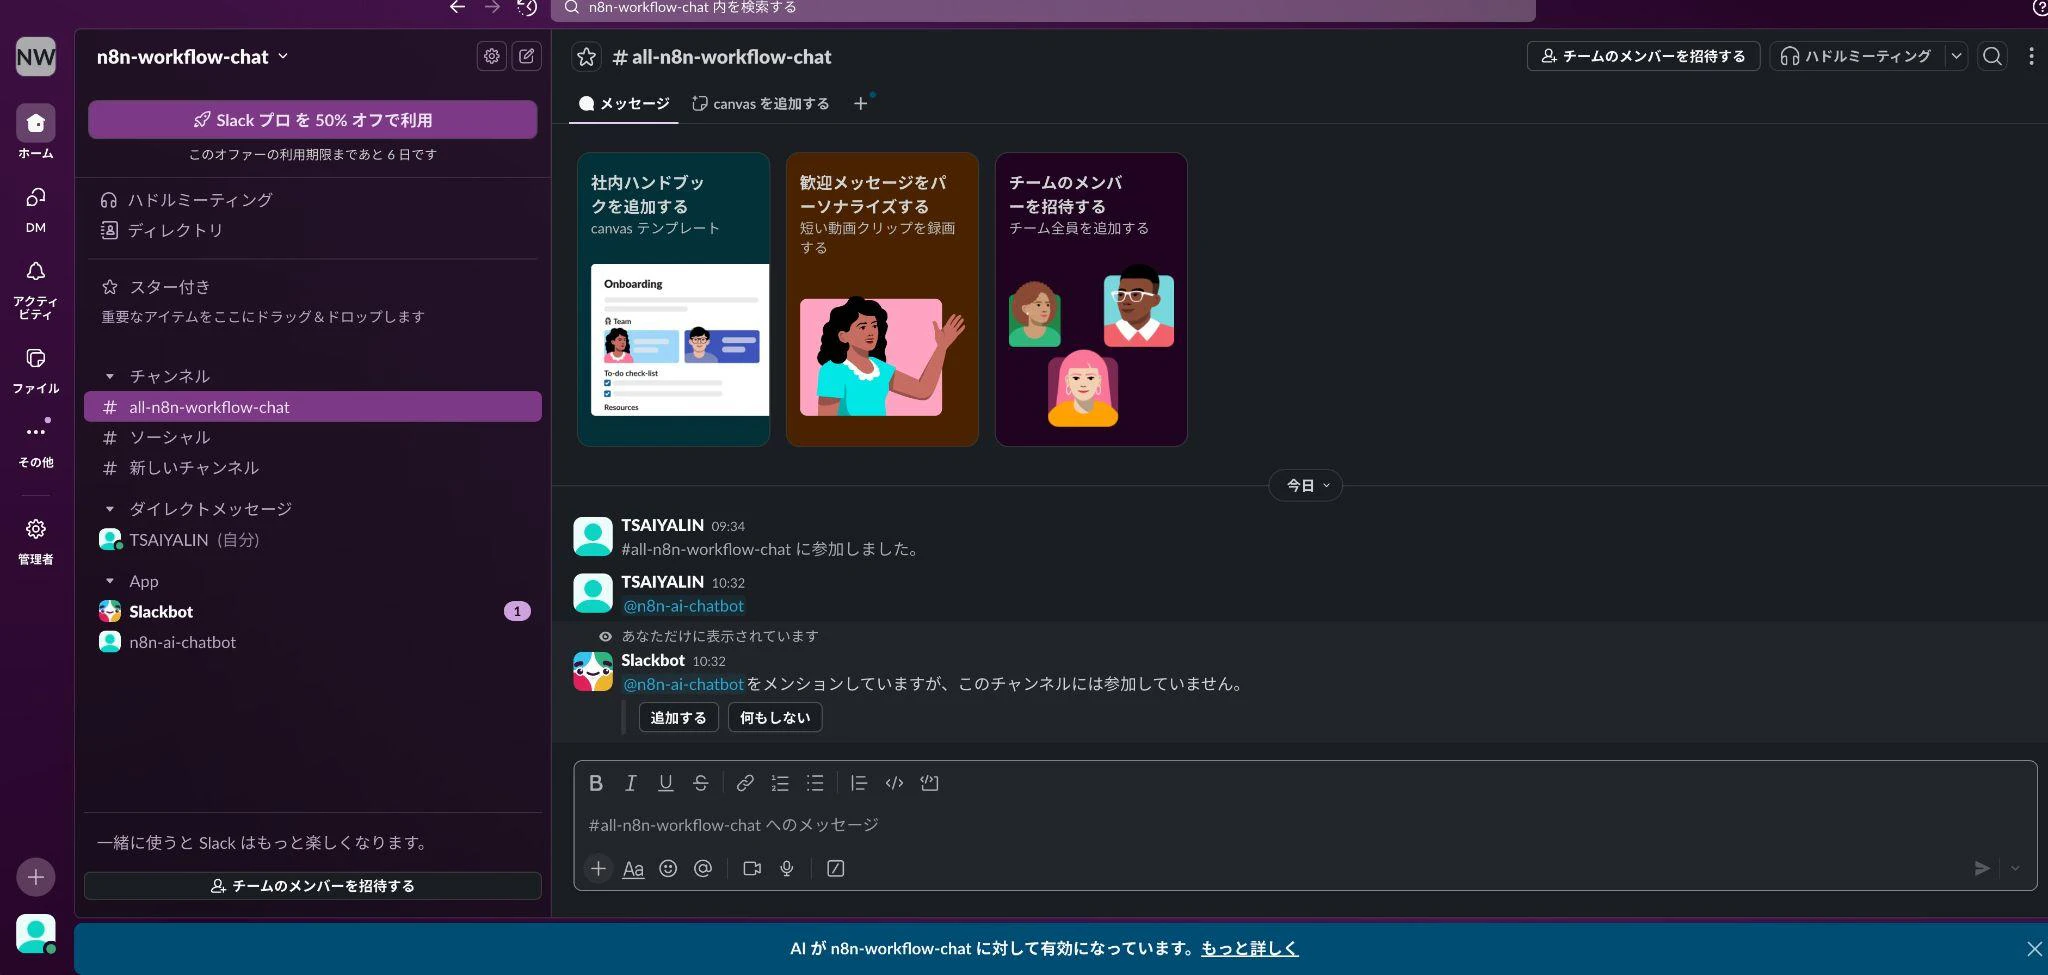2048x975 pixels.
Task: Go back using the history back arrow
Action: click(x=457, y=7)
